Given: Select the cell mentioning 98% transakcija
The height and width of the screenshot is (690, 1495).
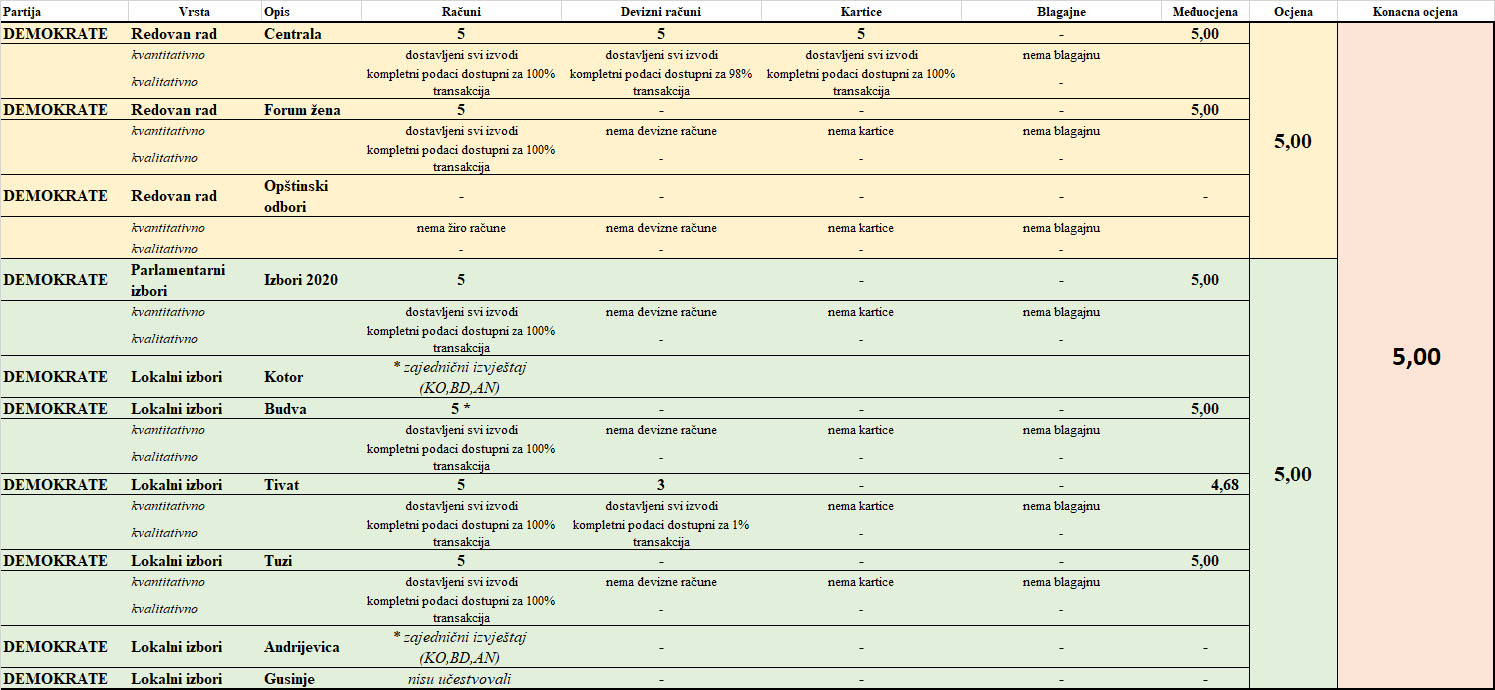Looking at the screenshot, I should pos(661,82).
